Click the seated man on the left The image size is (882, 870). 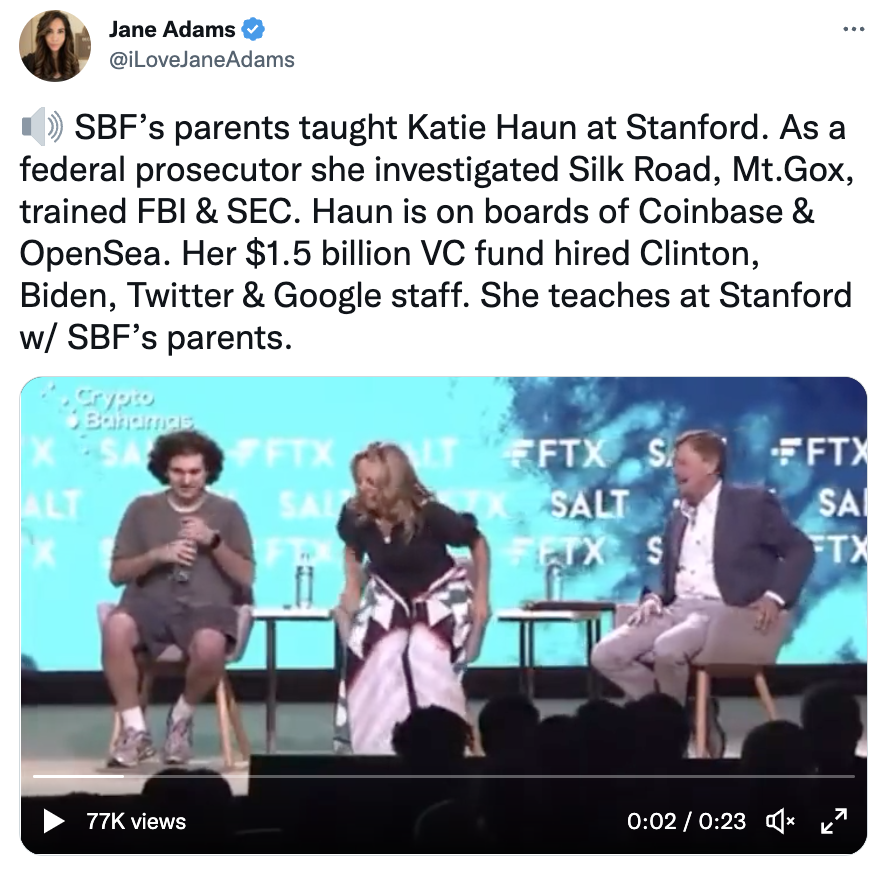(178, 598)
